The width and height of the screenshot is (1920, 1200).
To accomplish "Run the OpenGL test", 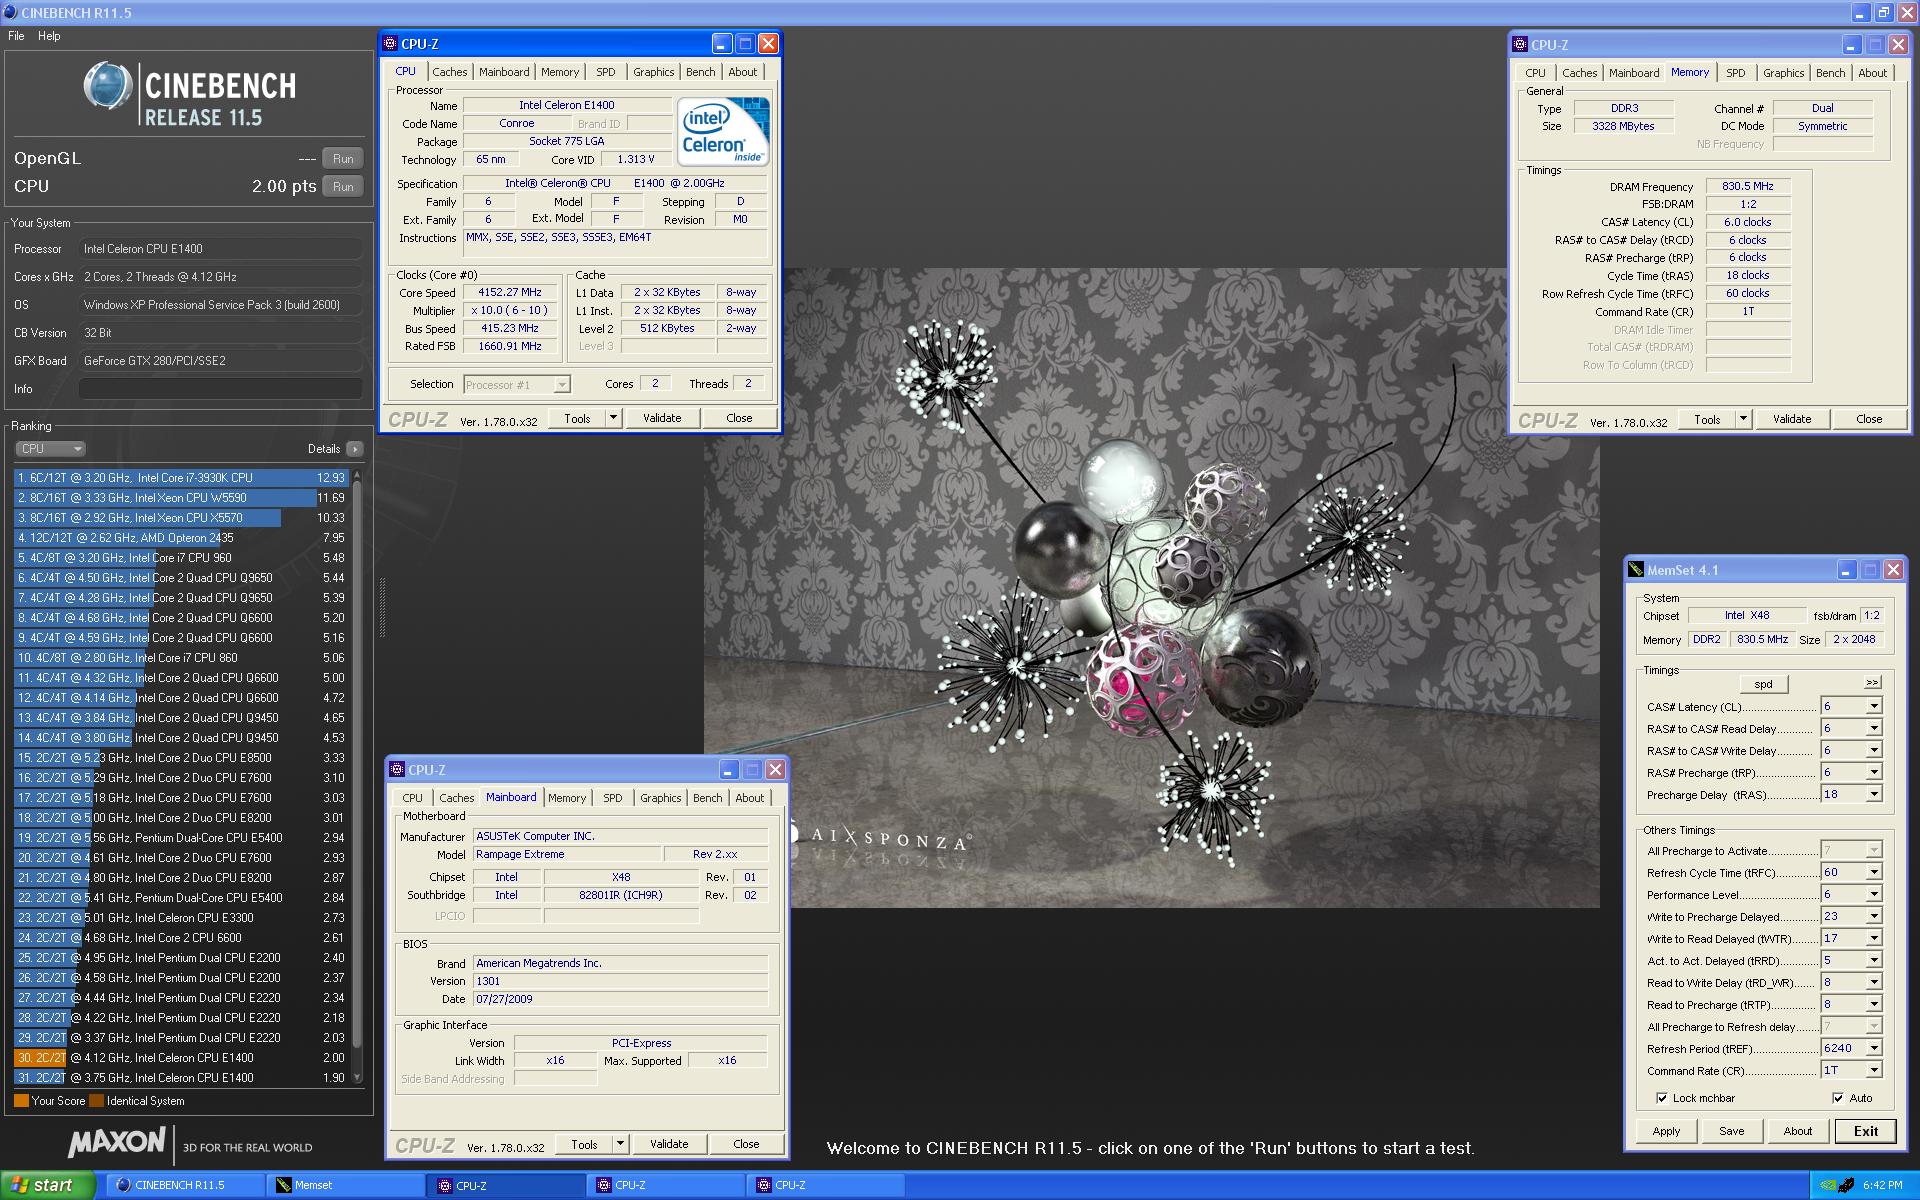I will 343,159.
